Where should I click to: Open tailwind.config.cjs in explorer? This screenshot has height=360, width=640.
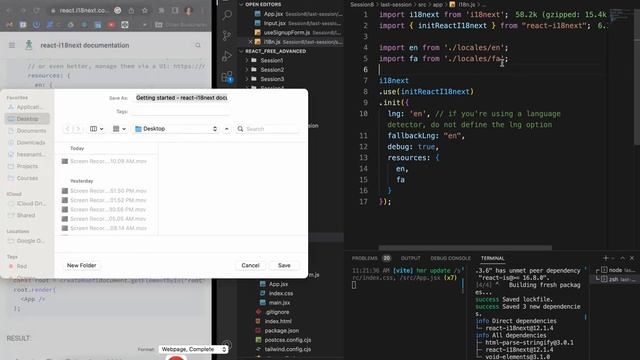coord(288,349)
